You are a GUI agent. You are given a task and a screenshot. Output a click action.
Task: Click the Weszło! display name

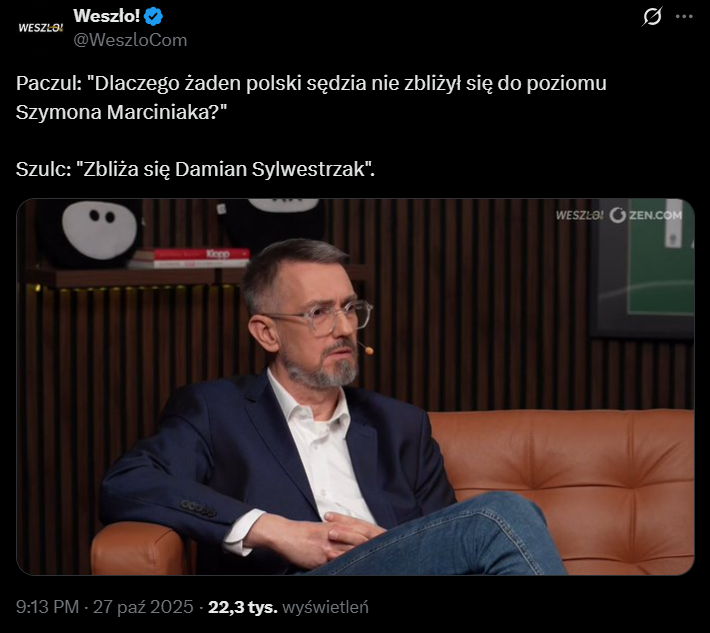pos(106,16)
